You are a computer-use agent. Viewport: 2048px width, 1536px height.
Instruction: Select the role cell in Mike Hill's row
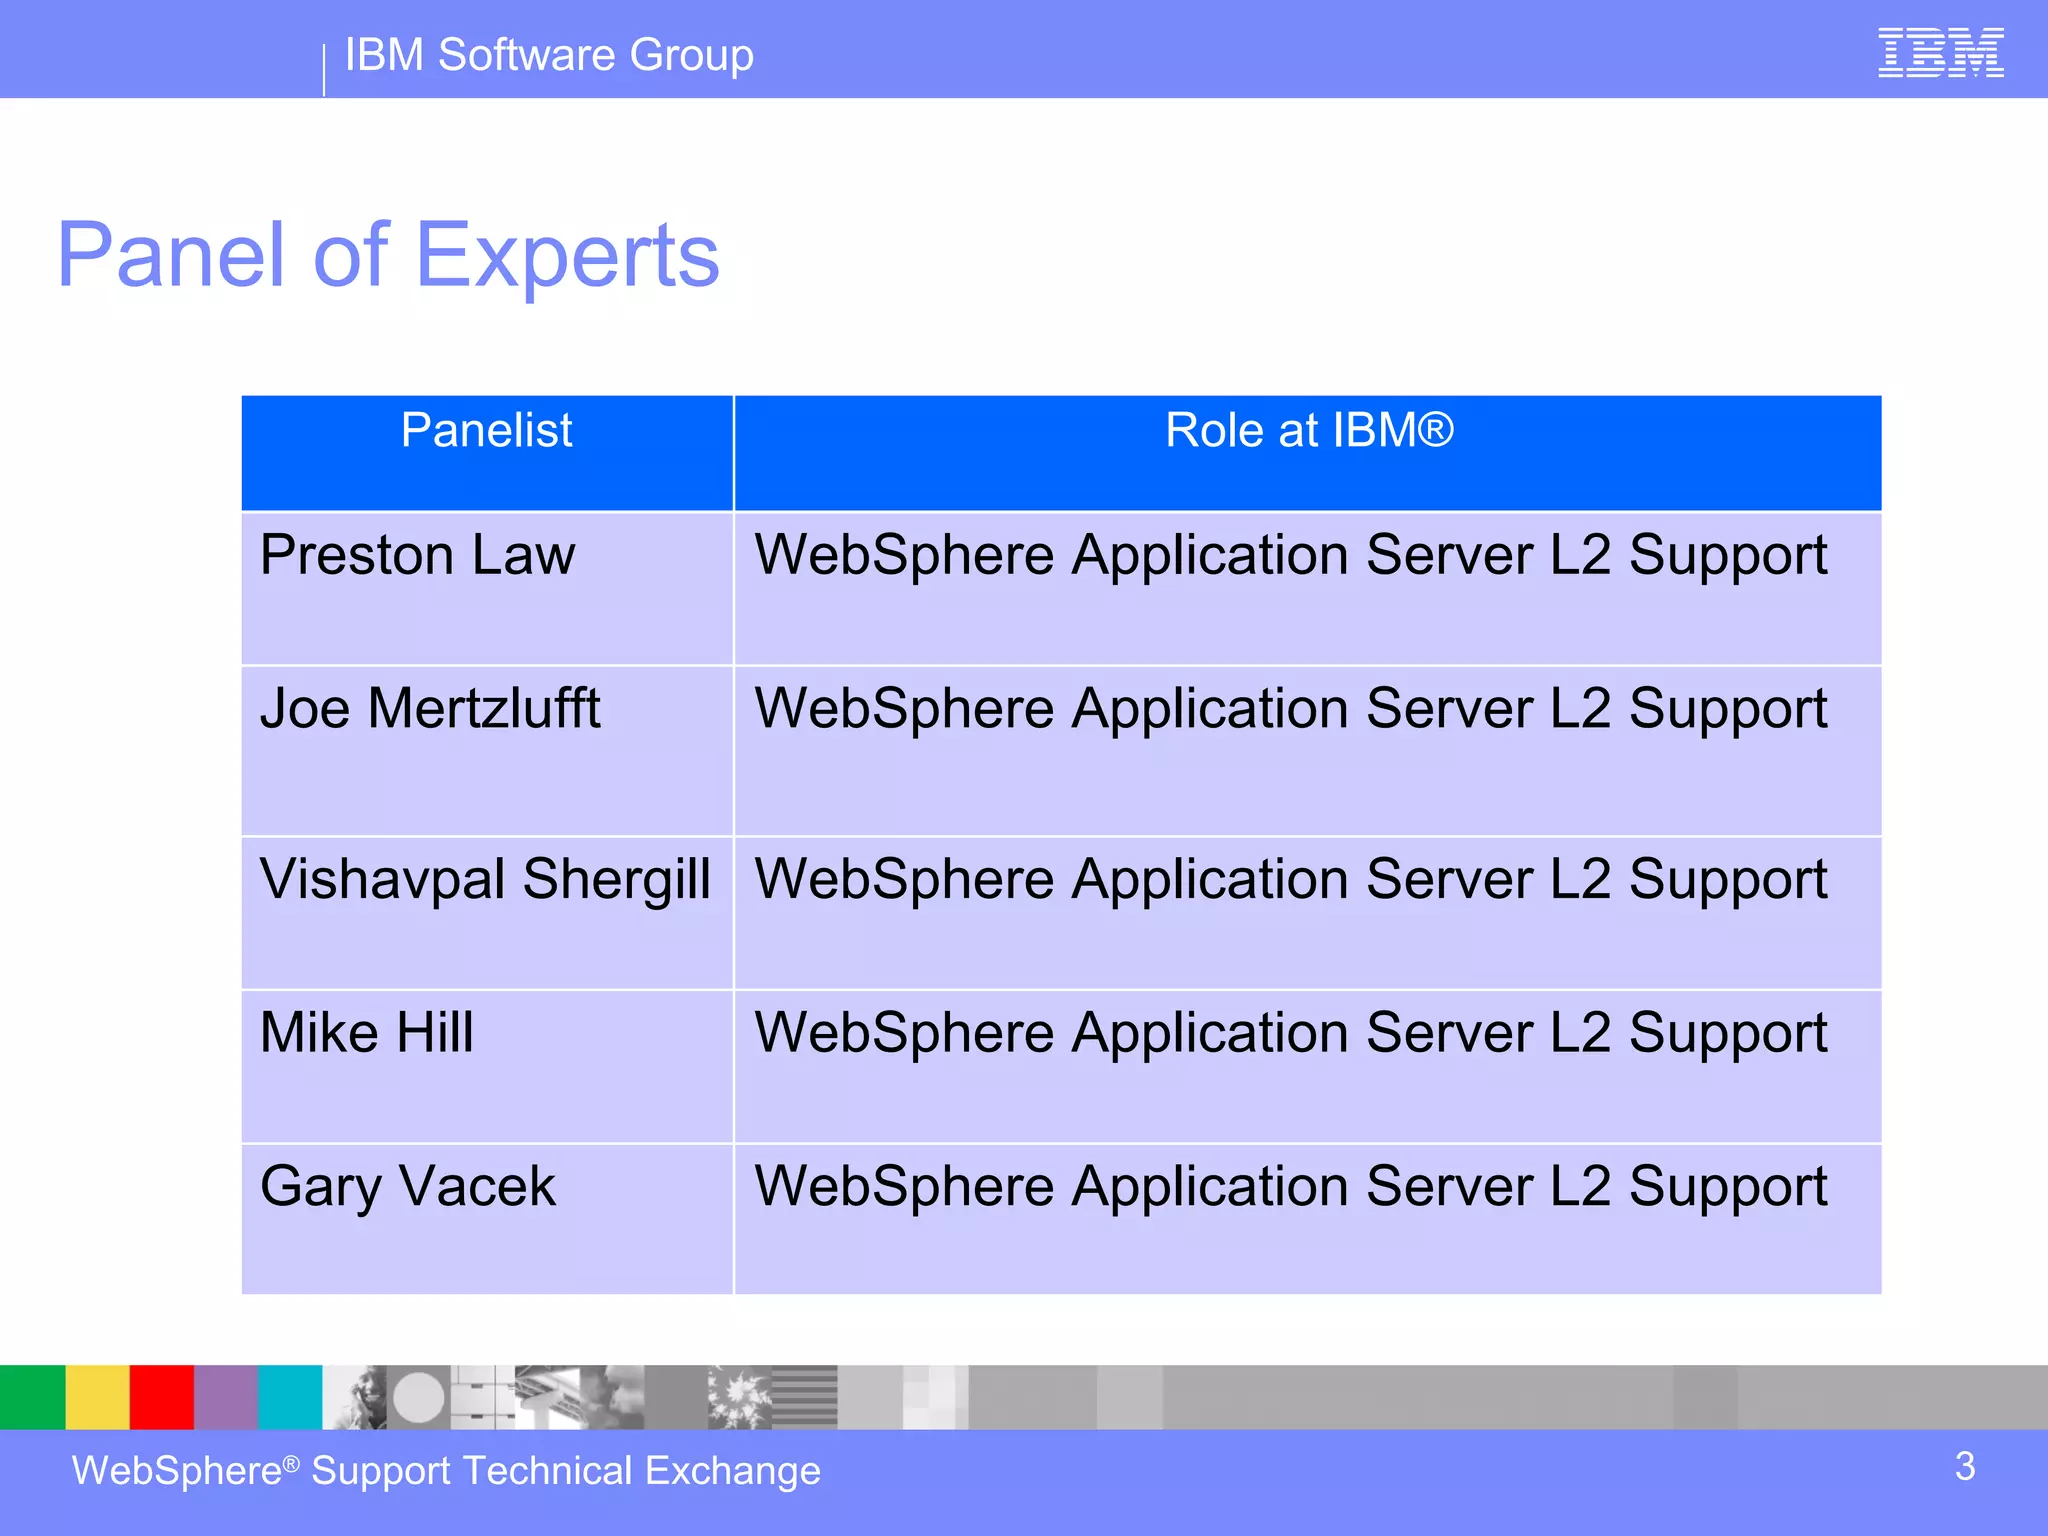click(1308, 1067)
